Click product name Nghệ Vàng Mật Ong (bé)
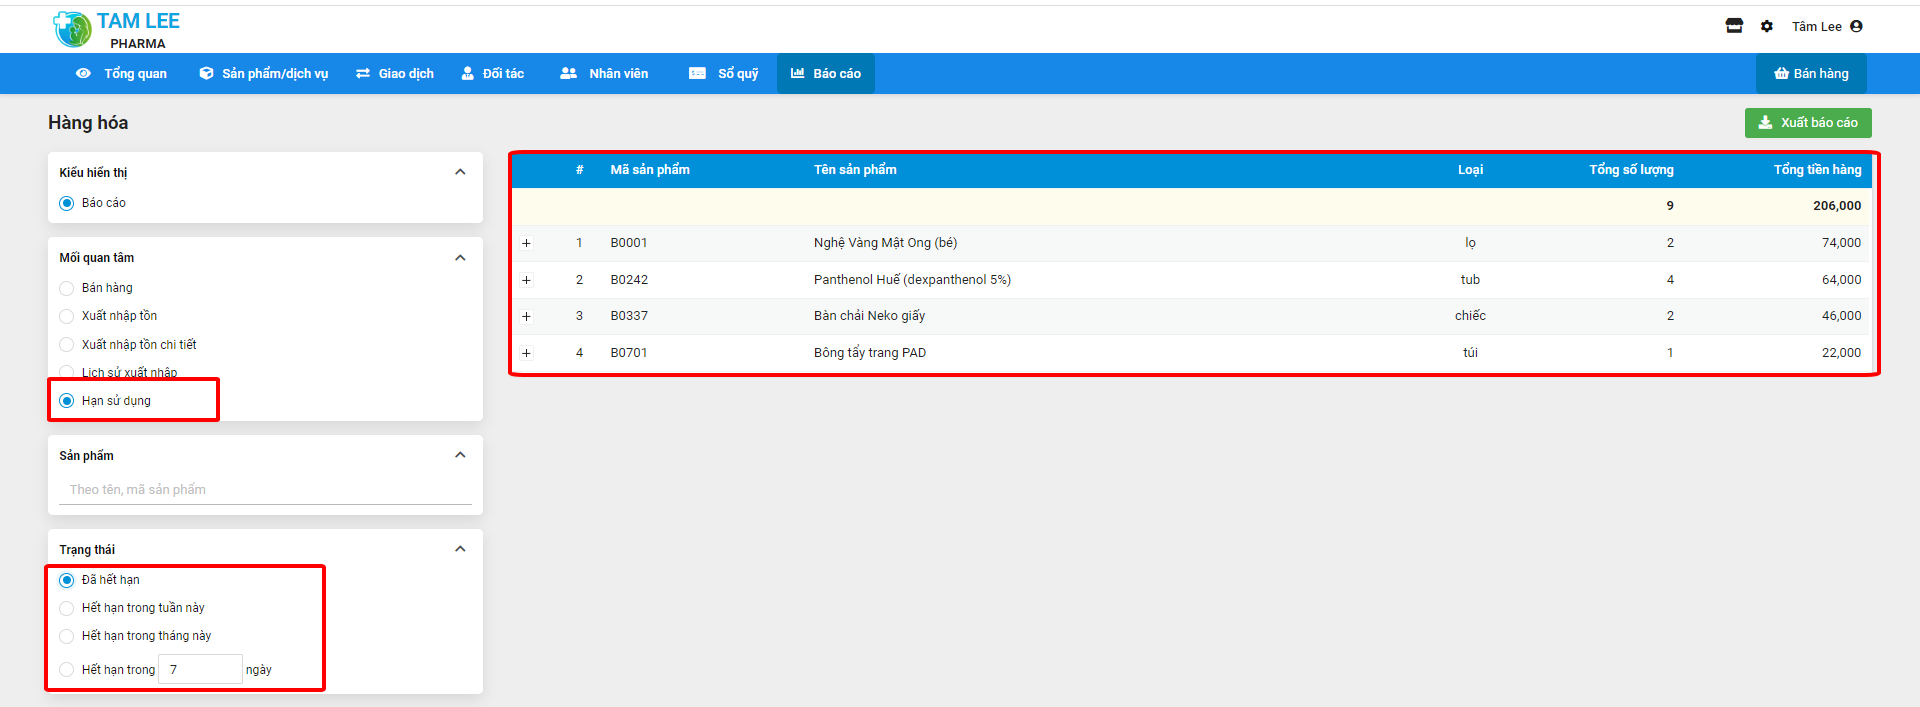Screen dimensions: 1920x707 [x=885, y=243]
